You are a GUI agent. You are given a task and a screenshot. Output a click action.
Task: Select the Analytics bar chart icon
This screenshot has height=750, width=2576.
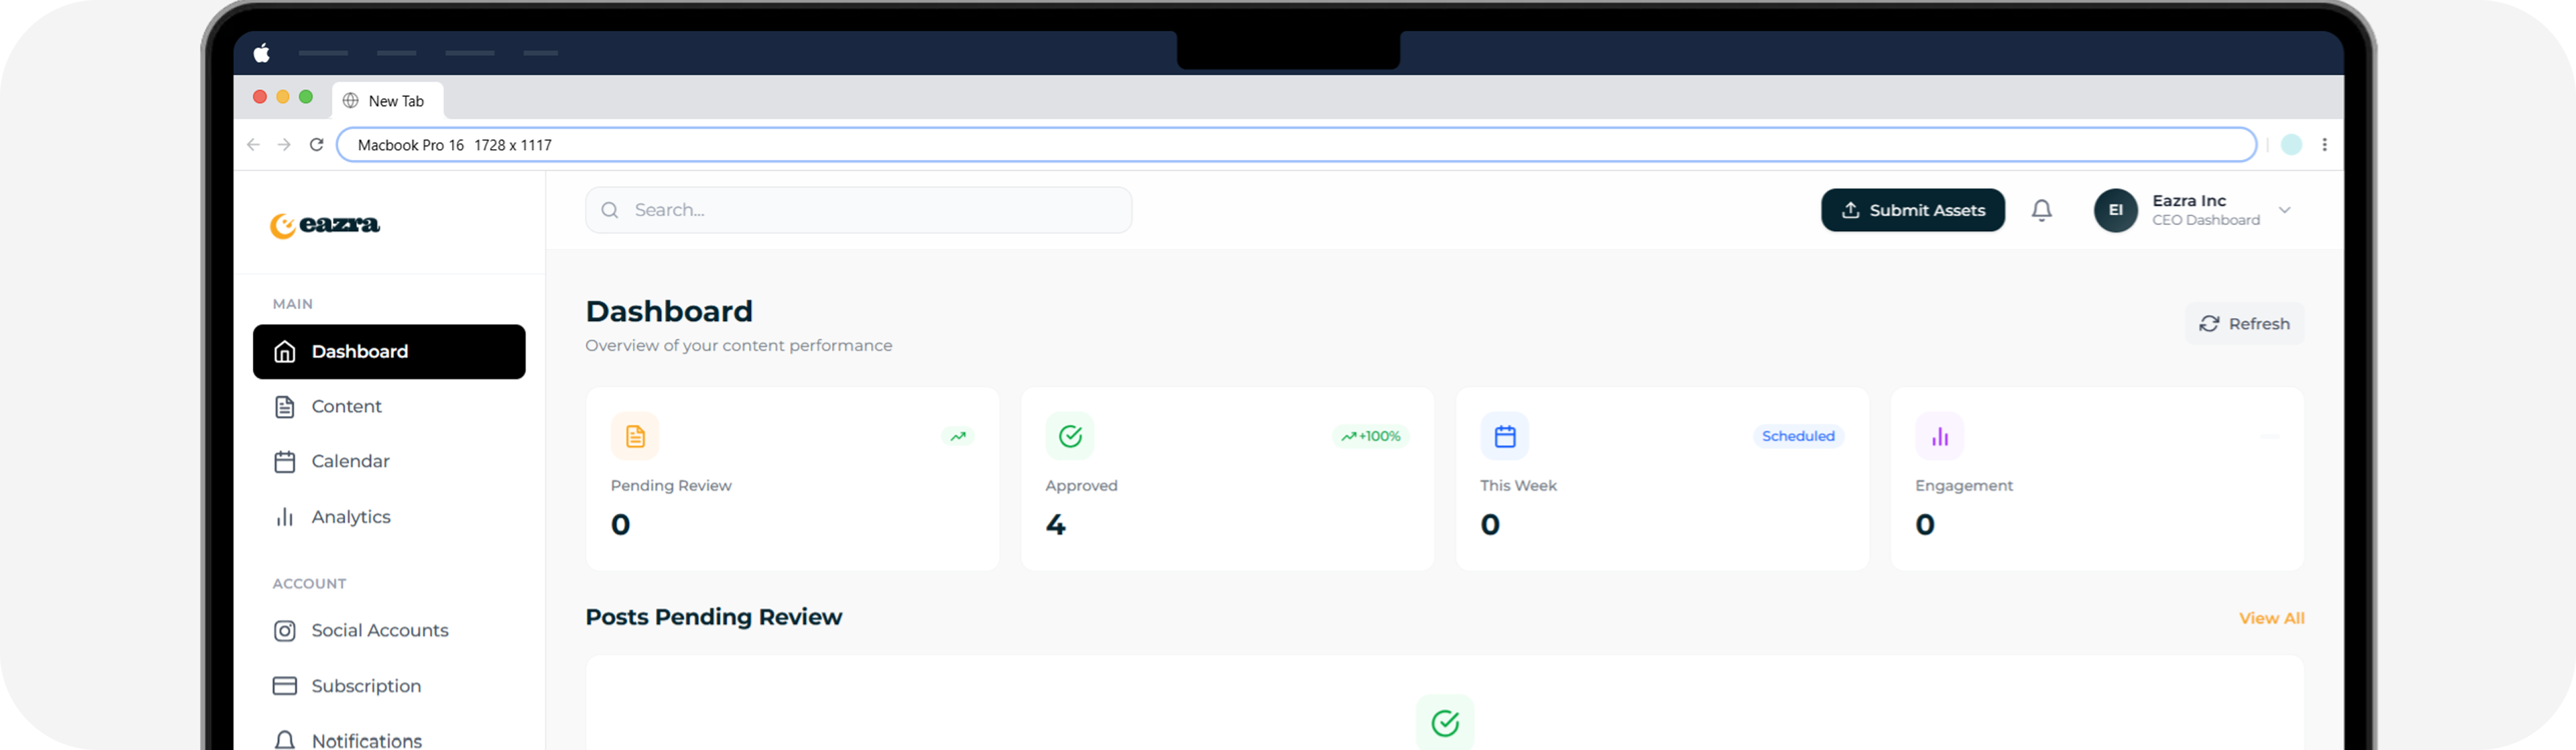tap(285, 516)
